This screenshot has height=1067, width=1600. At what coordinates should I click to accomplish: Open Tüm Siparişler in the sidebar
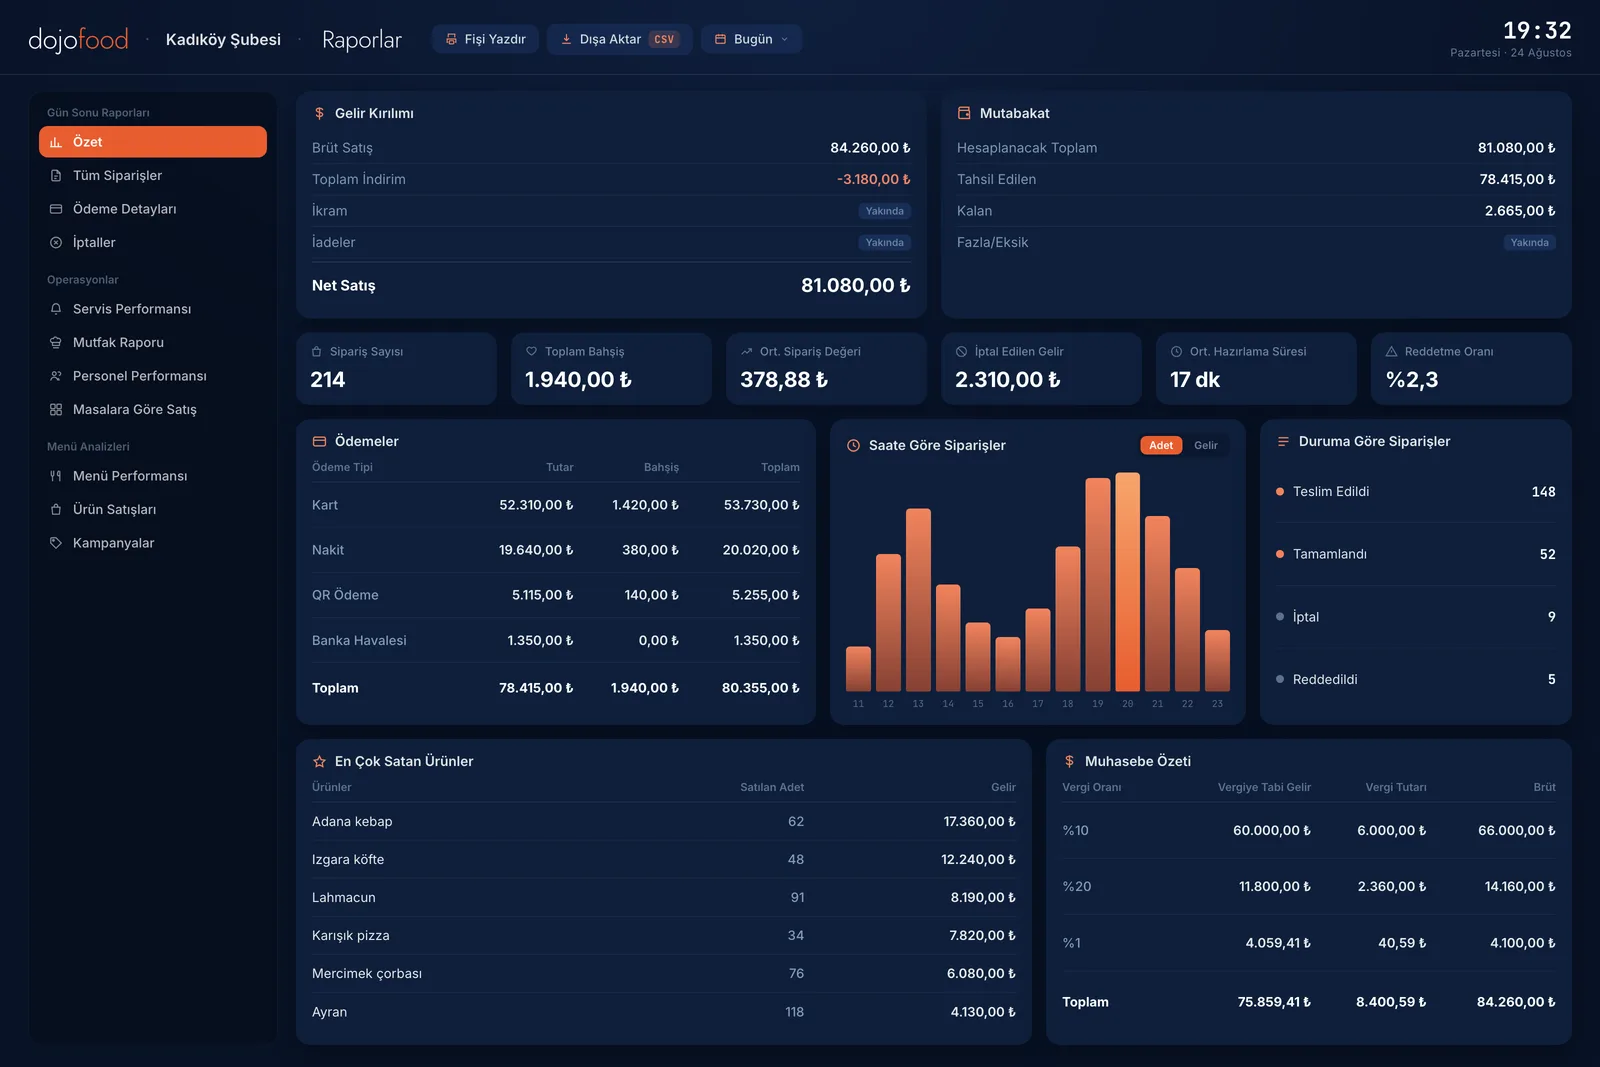tap(153, 175)
